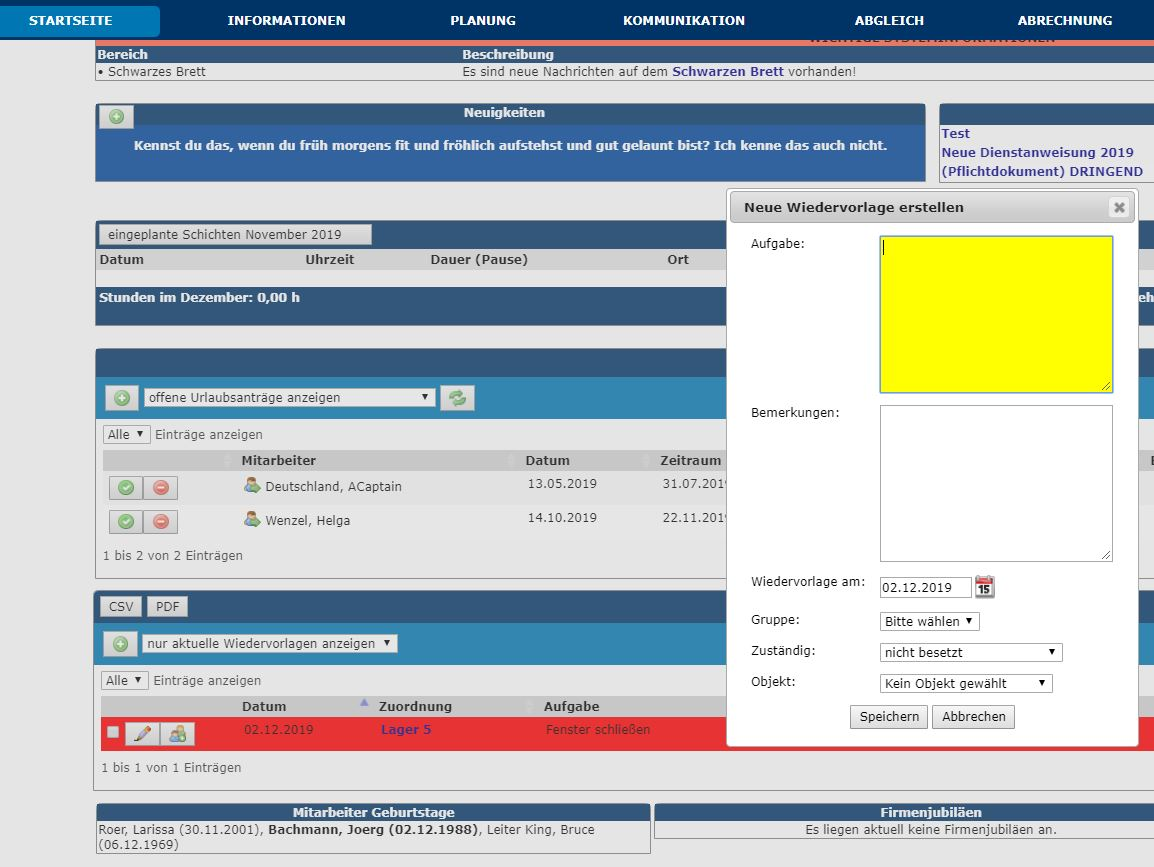
Task: Open calendar picker next to Wiedervorlage date
Action: pos(984,587)
